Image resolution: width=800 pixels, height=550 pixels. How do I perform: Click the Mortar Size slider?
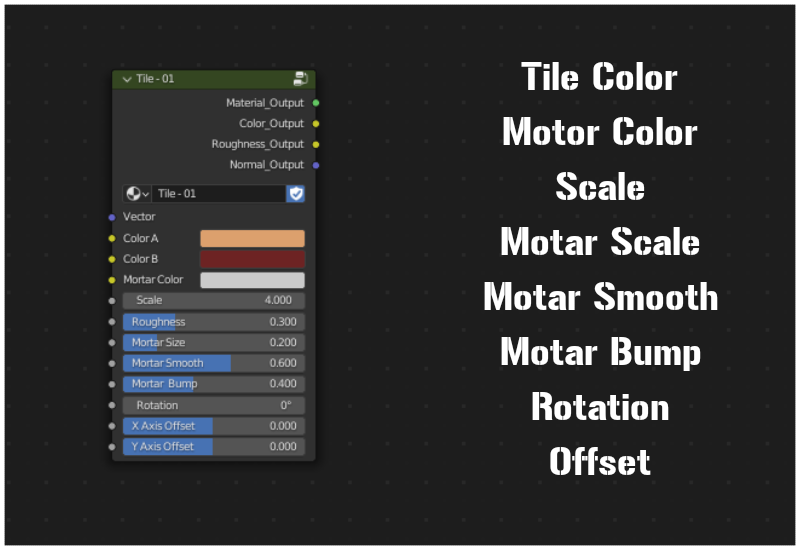tap(214, 342)
